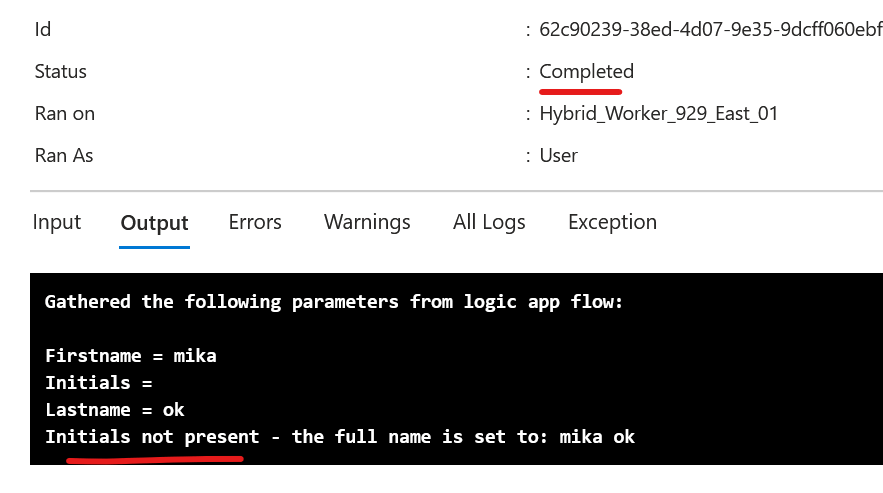Click the User value for Ran As

(558, 156)
